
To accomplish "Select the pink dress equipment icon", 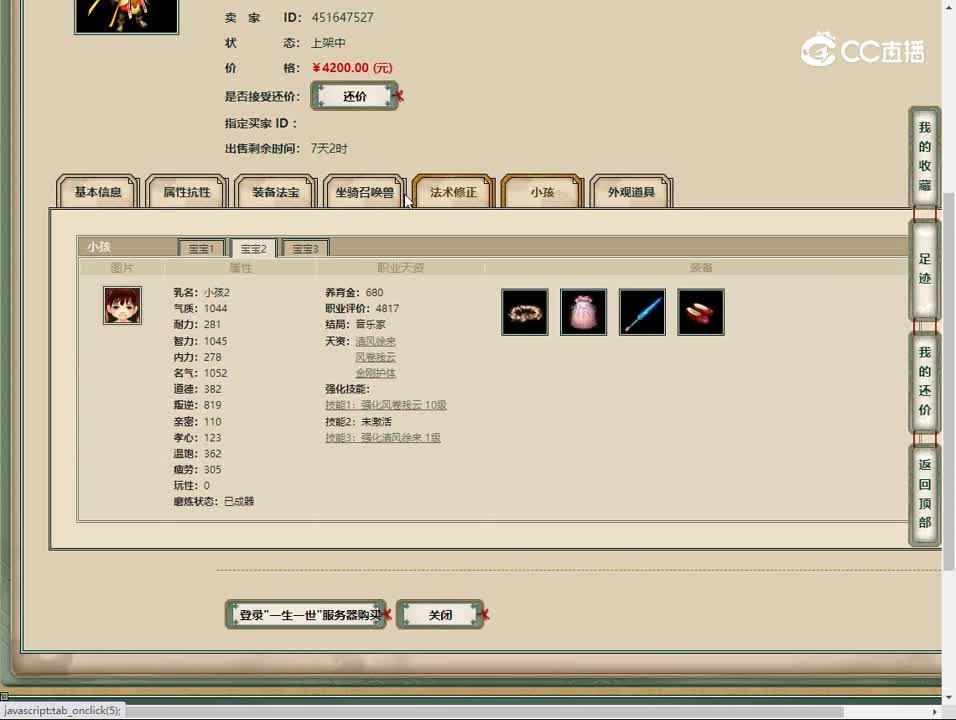I will click(x=583, y=311).
